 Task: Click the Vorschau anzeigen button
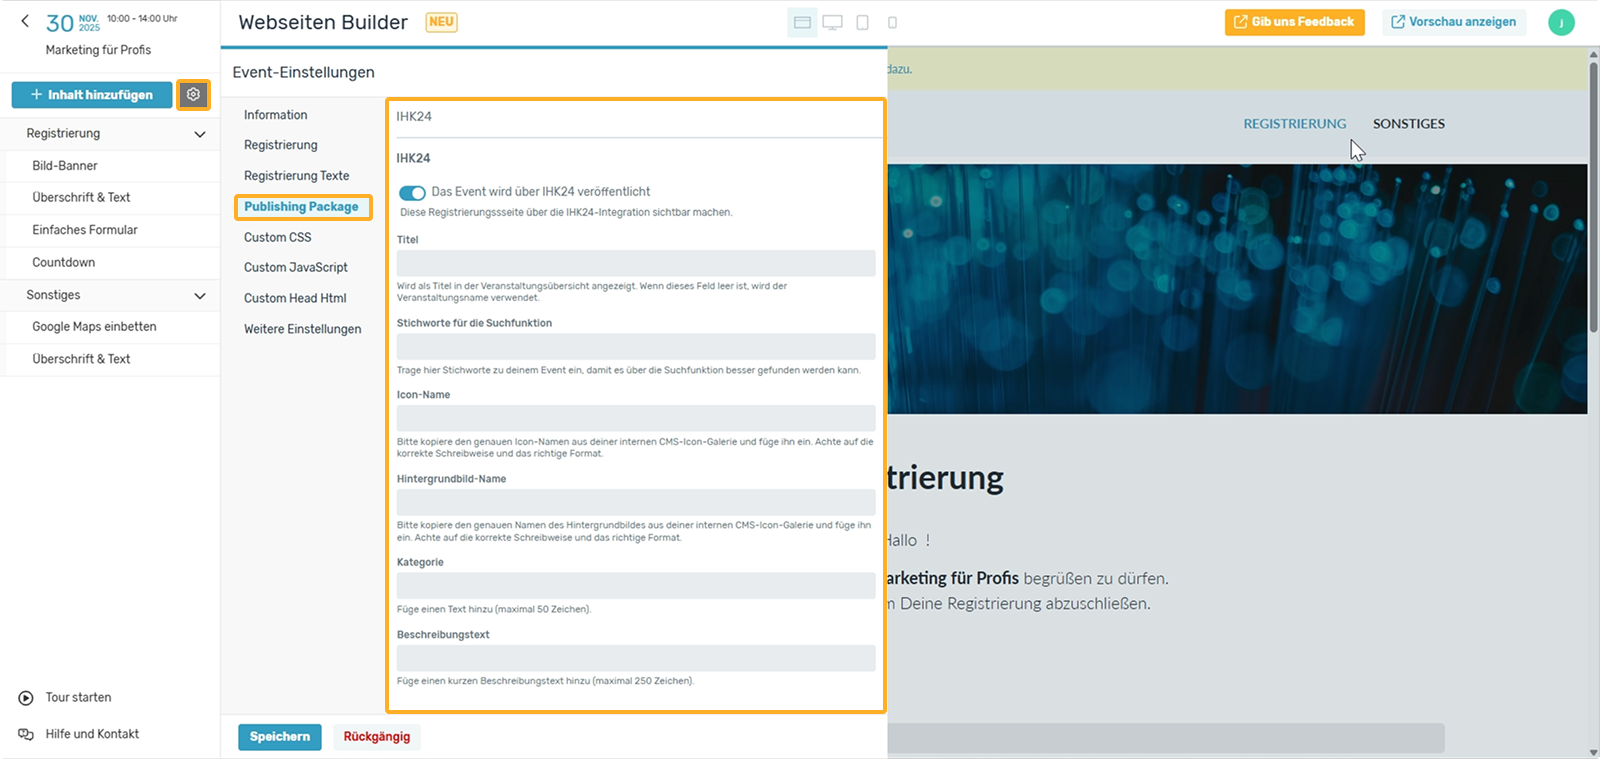(x=1454, y=22)
